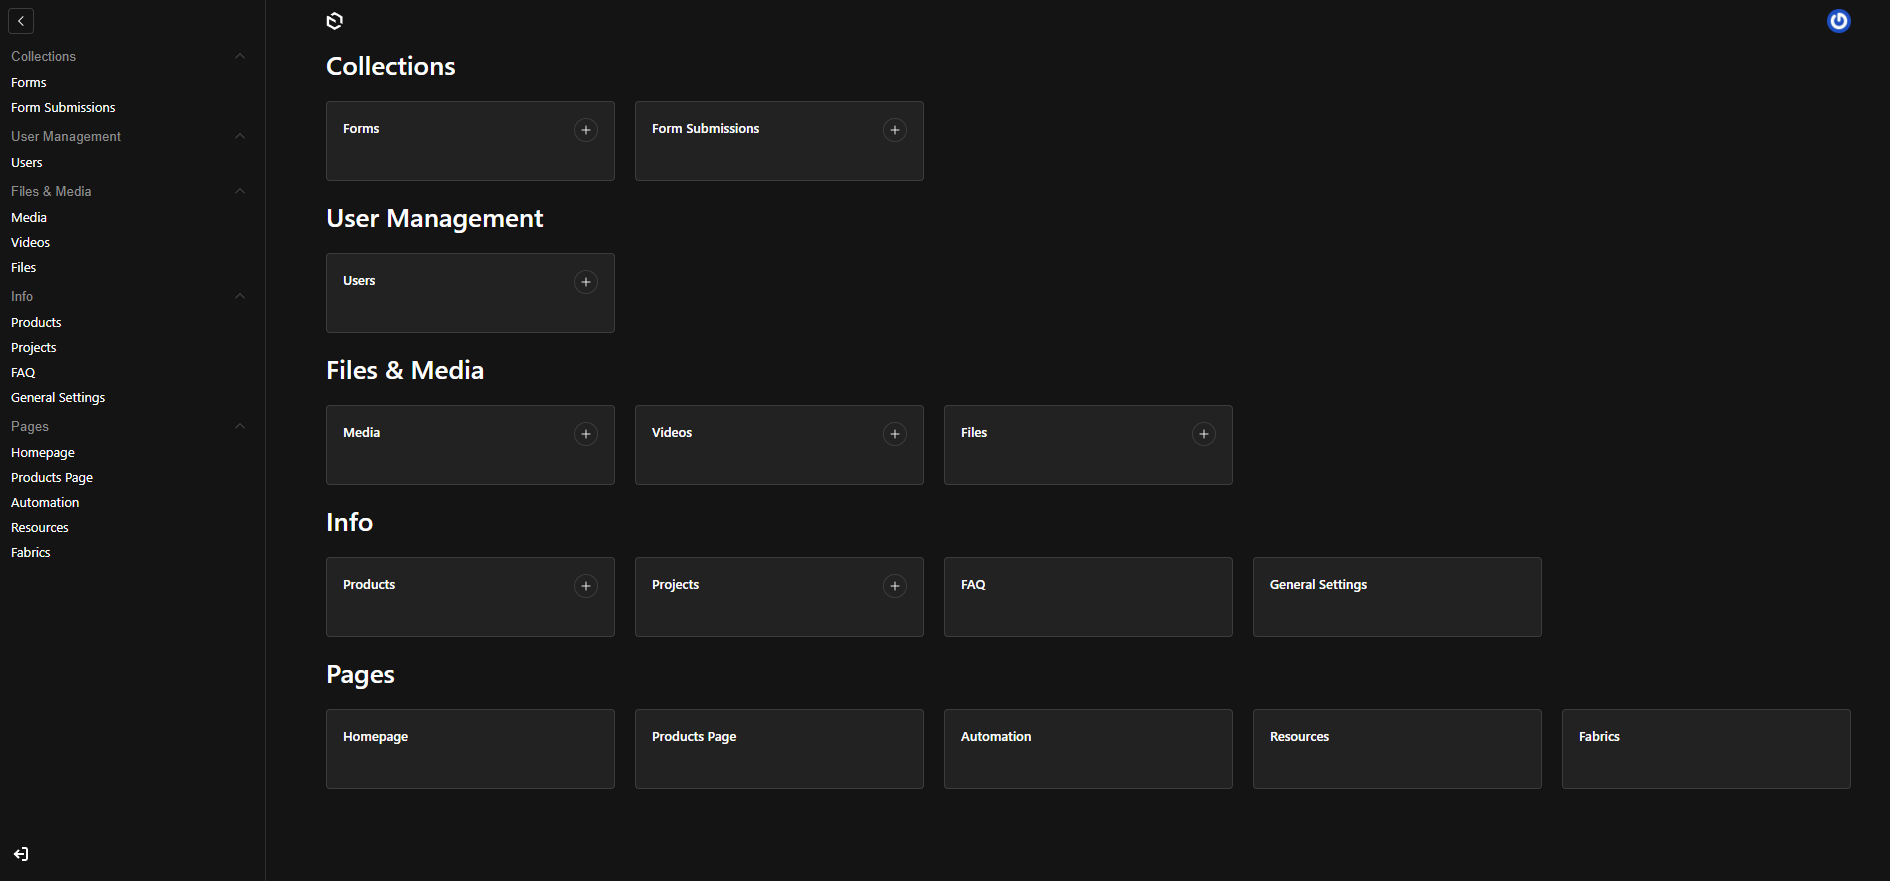Open the Payload logo home icon
Screen dimensions: 1890x881
335,21
